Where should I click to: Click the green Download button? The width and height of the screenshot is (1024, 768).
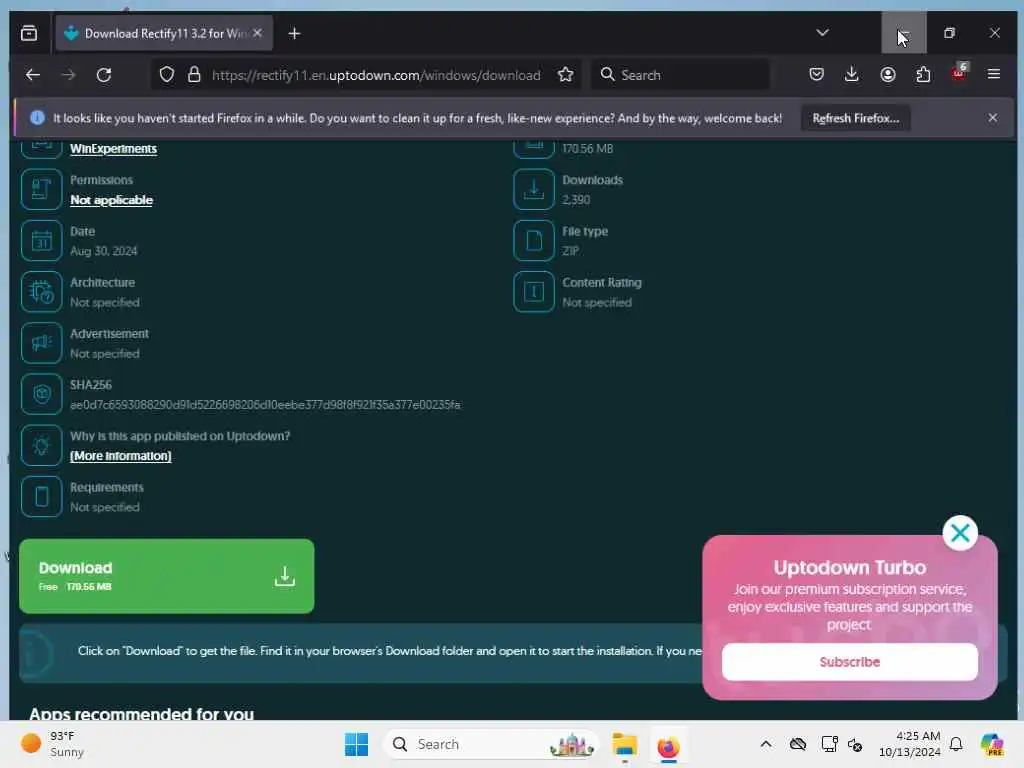pyautogui.click(x=167, y=576)
